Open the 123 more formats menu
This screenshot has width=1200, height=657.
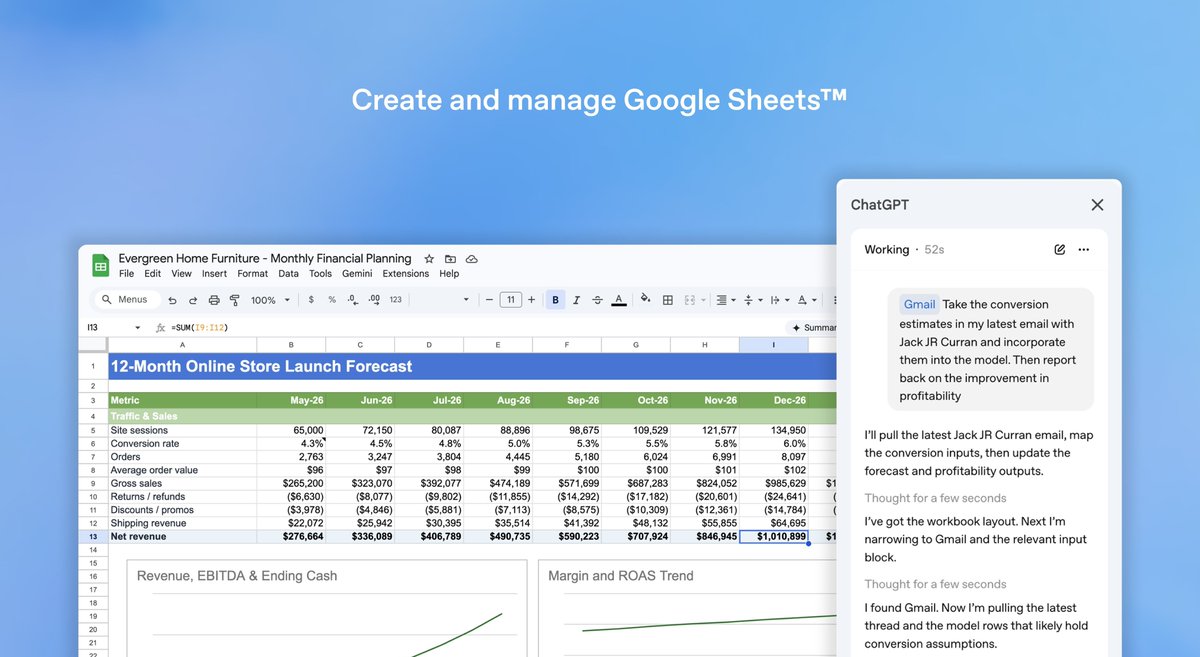(396, 300)
